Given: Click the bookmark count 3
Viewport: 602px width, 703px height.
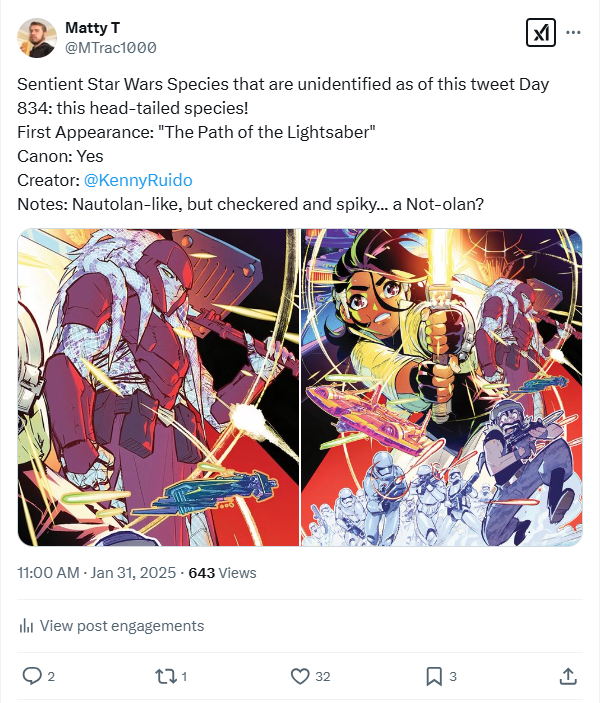Looking at the screenshot, I should (453, 677).
